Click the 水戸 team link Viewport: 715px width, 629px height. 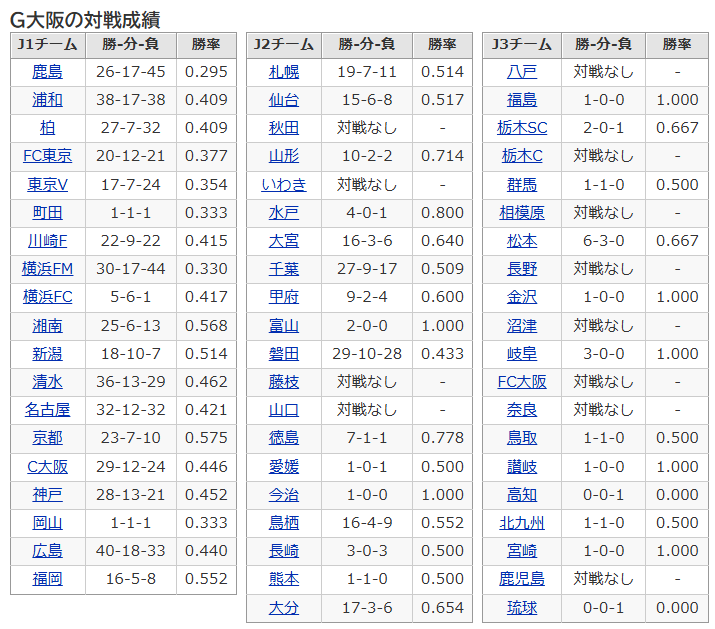(284, 213)
